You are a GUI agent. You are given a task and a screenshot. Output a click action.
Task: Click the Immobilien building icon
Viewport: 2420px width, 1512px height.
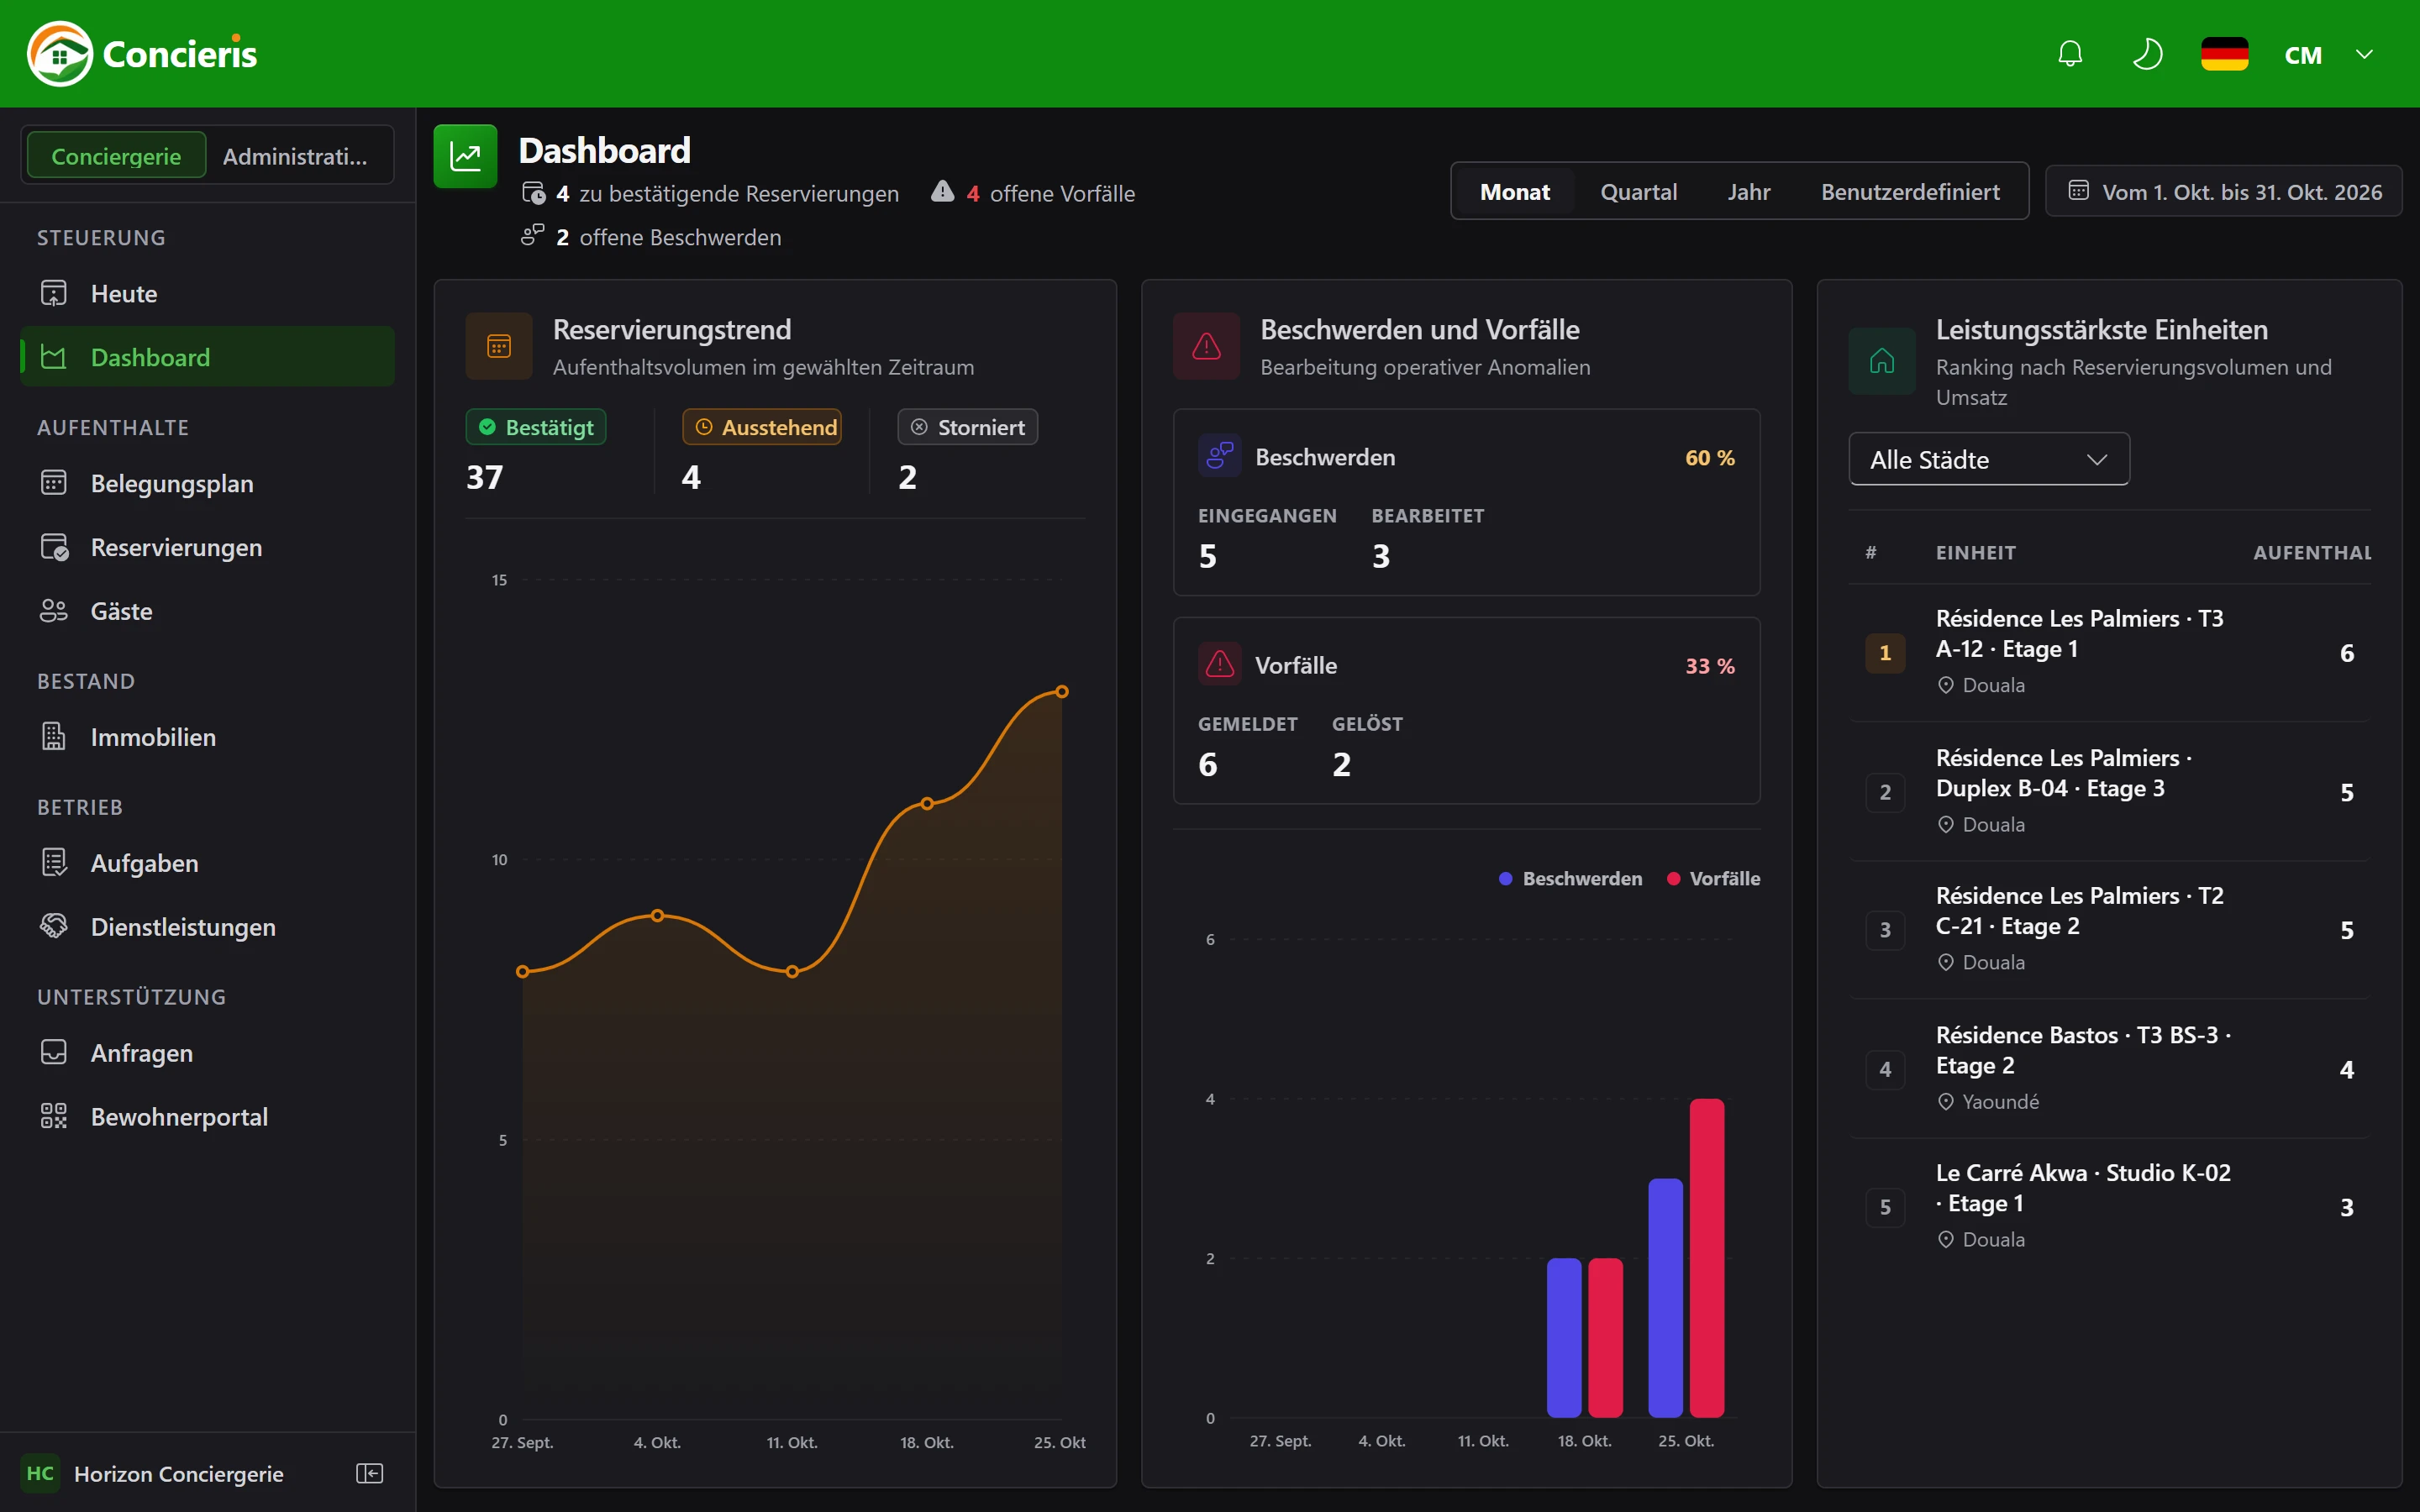click(54, 737)
